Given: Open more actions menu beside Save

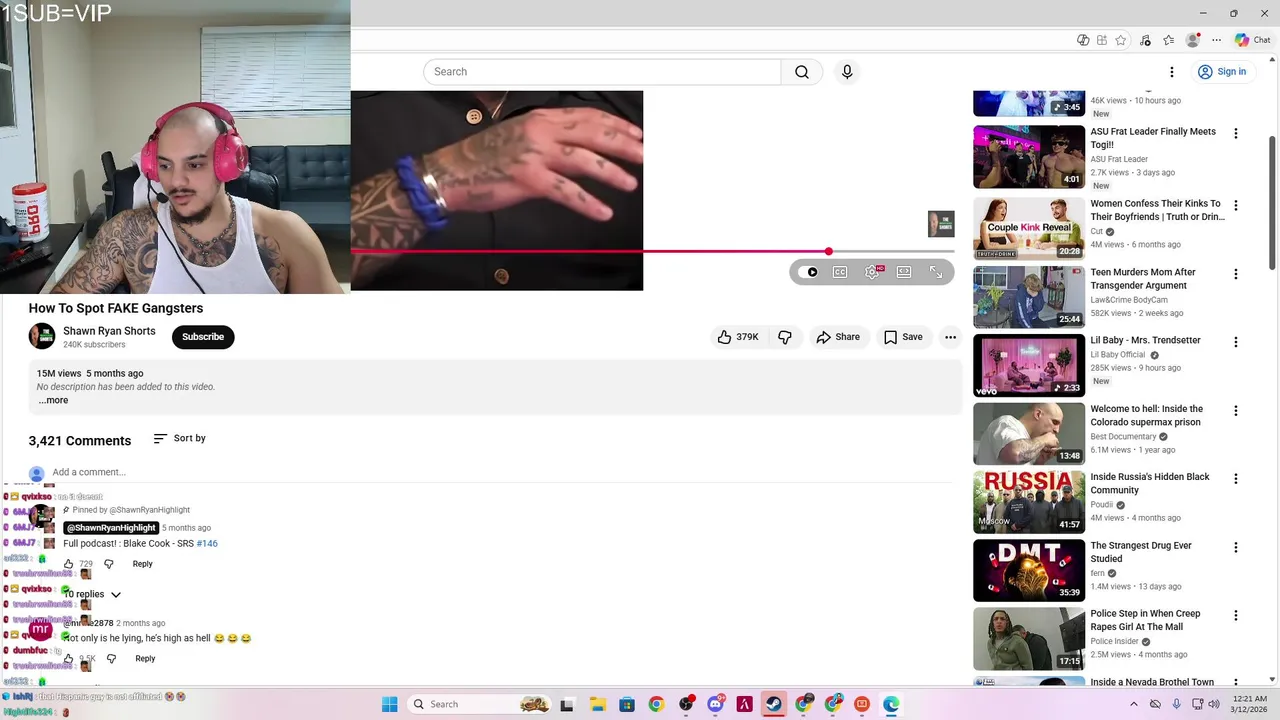Looking at the screenshot, I should 950,337.
